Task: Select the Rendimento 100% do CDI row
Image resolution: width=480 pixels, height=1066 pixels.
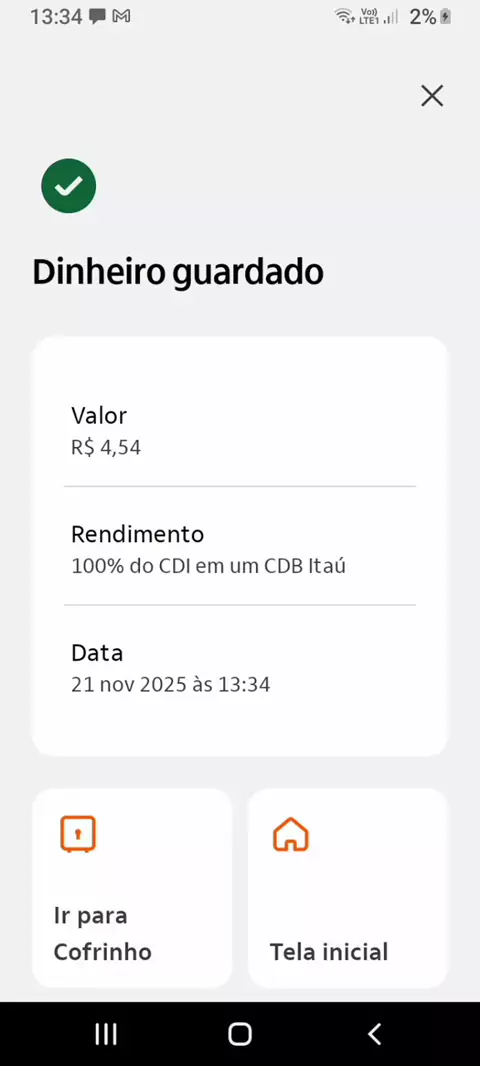Action: coord(240,549)
